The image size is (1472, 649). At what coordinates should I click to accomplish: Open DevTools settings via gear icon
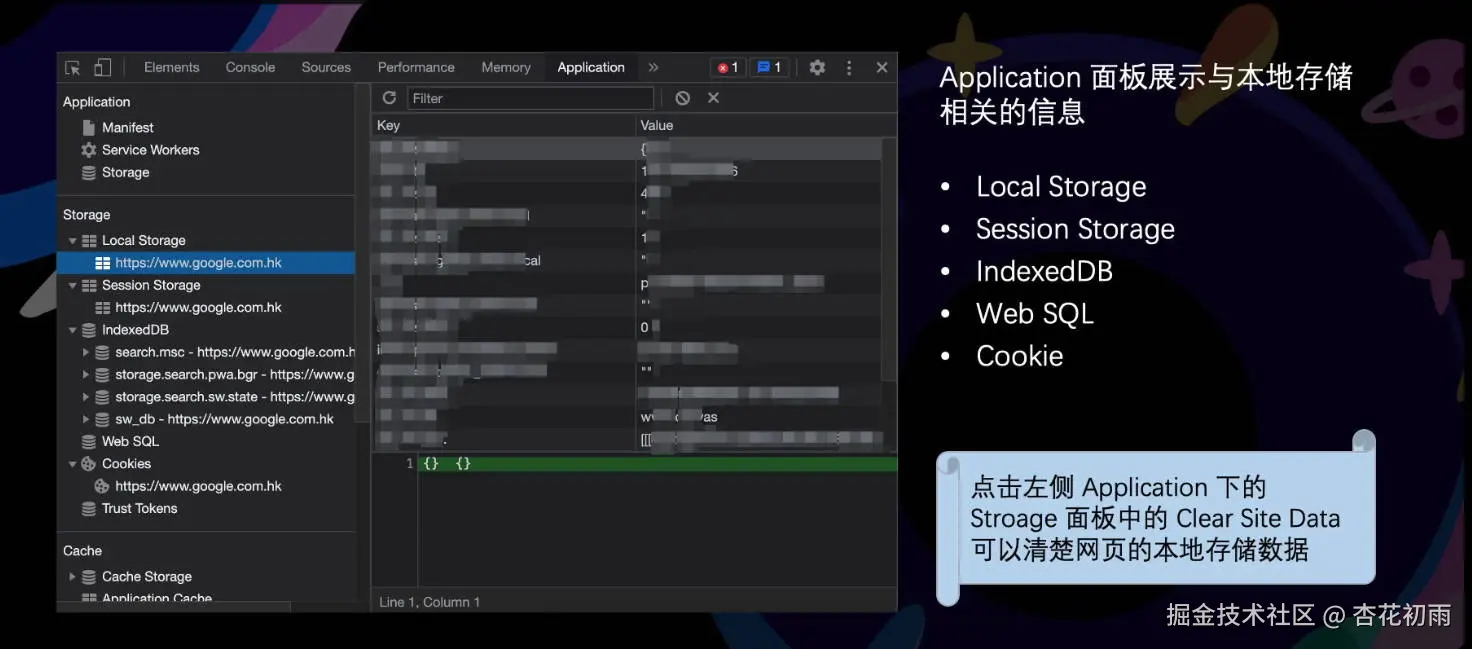[817, 67]
